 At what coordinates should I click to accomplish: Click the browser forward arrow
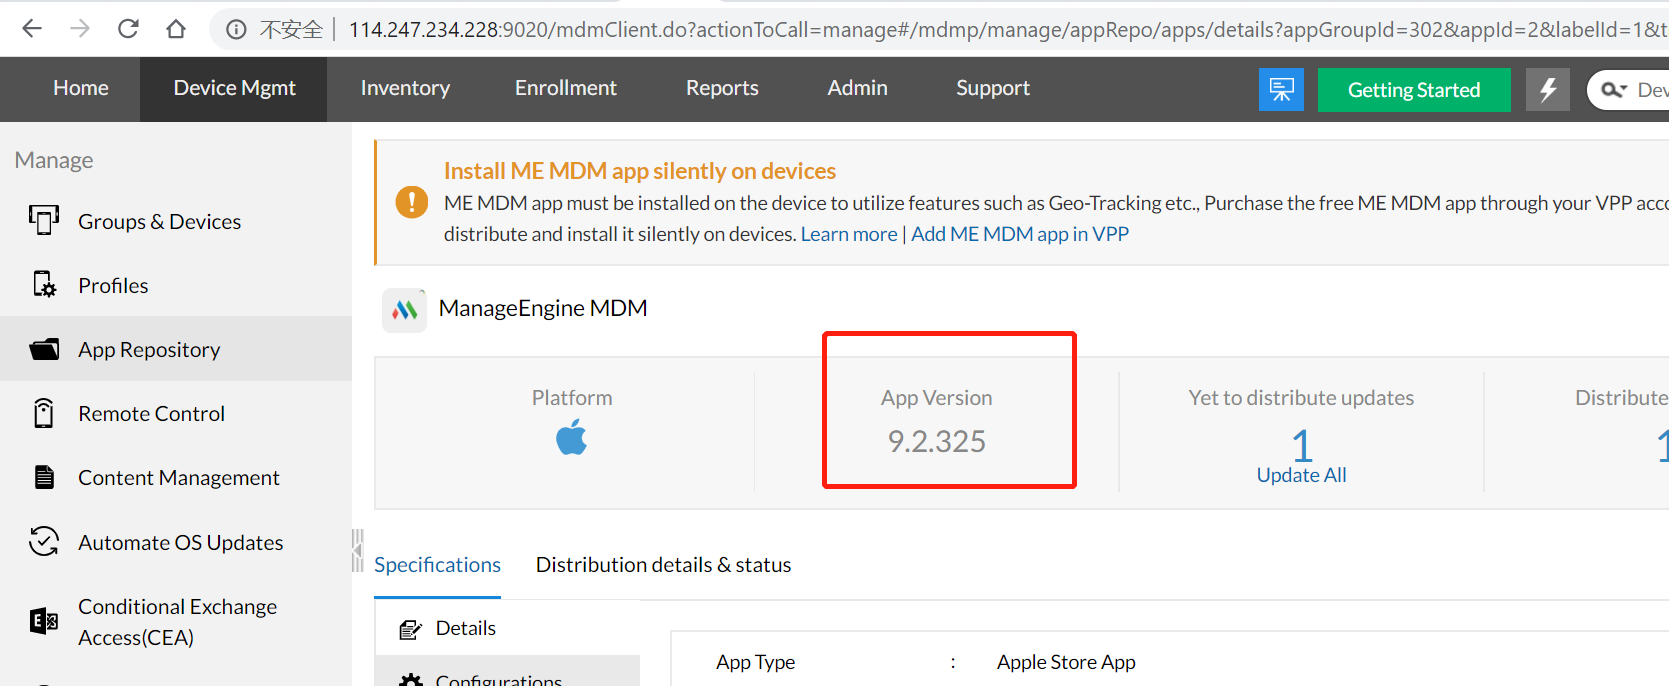click(x=80, y=29)
